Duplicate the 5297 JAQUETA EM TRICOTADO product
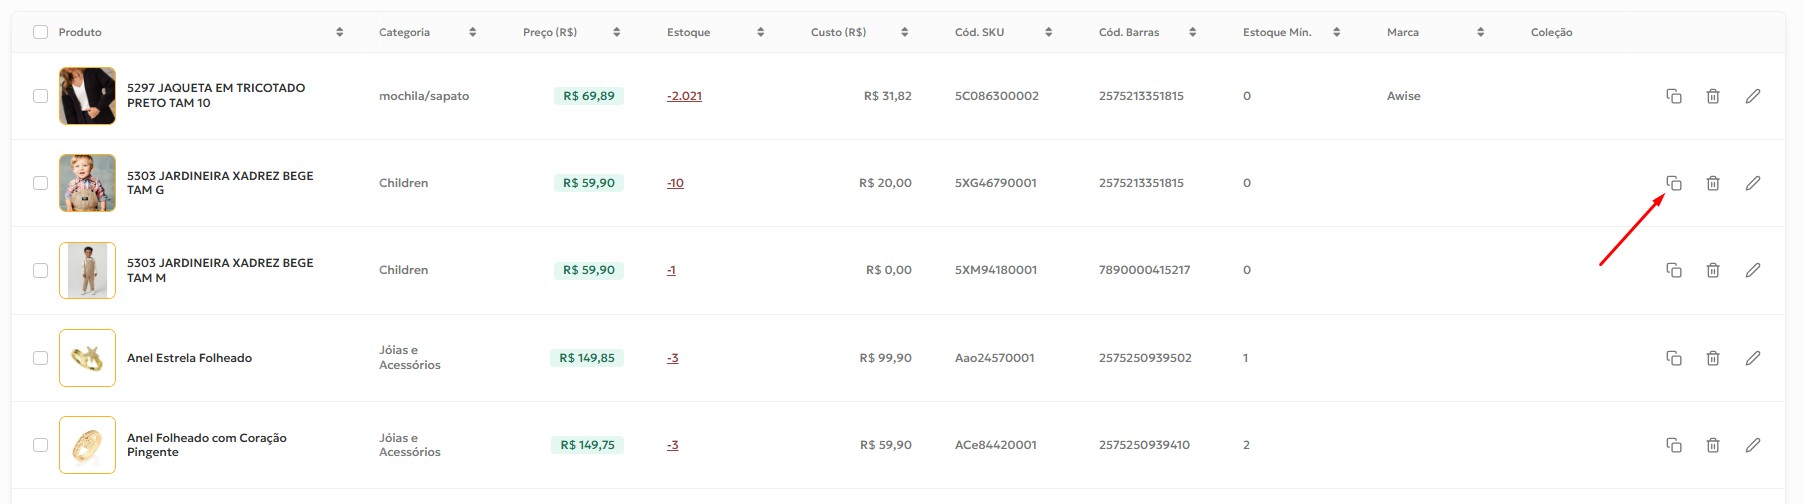Image resolution: width=1804 pixels, height=504 pixels. point(1673,96)
